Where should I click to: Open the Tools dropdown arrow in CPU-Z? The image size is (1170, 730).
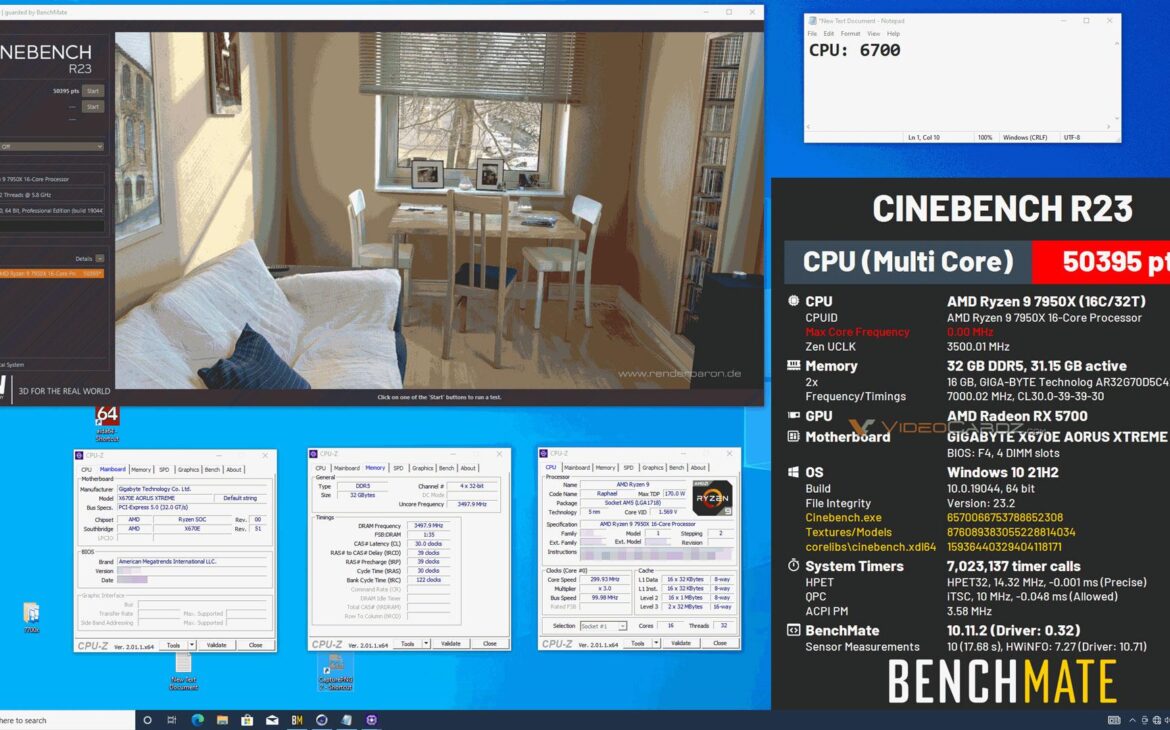point(655,642)
